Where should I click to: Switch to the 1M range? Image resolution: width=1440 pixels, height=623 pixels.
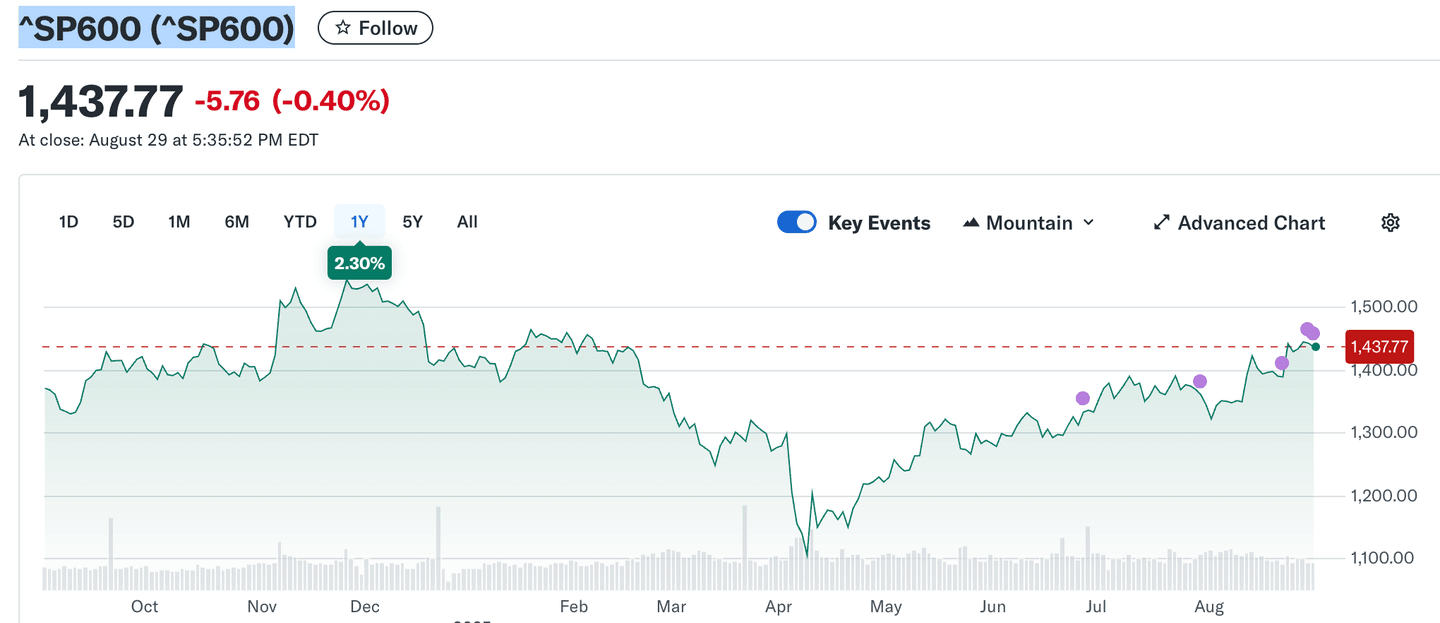pos(179,222)
